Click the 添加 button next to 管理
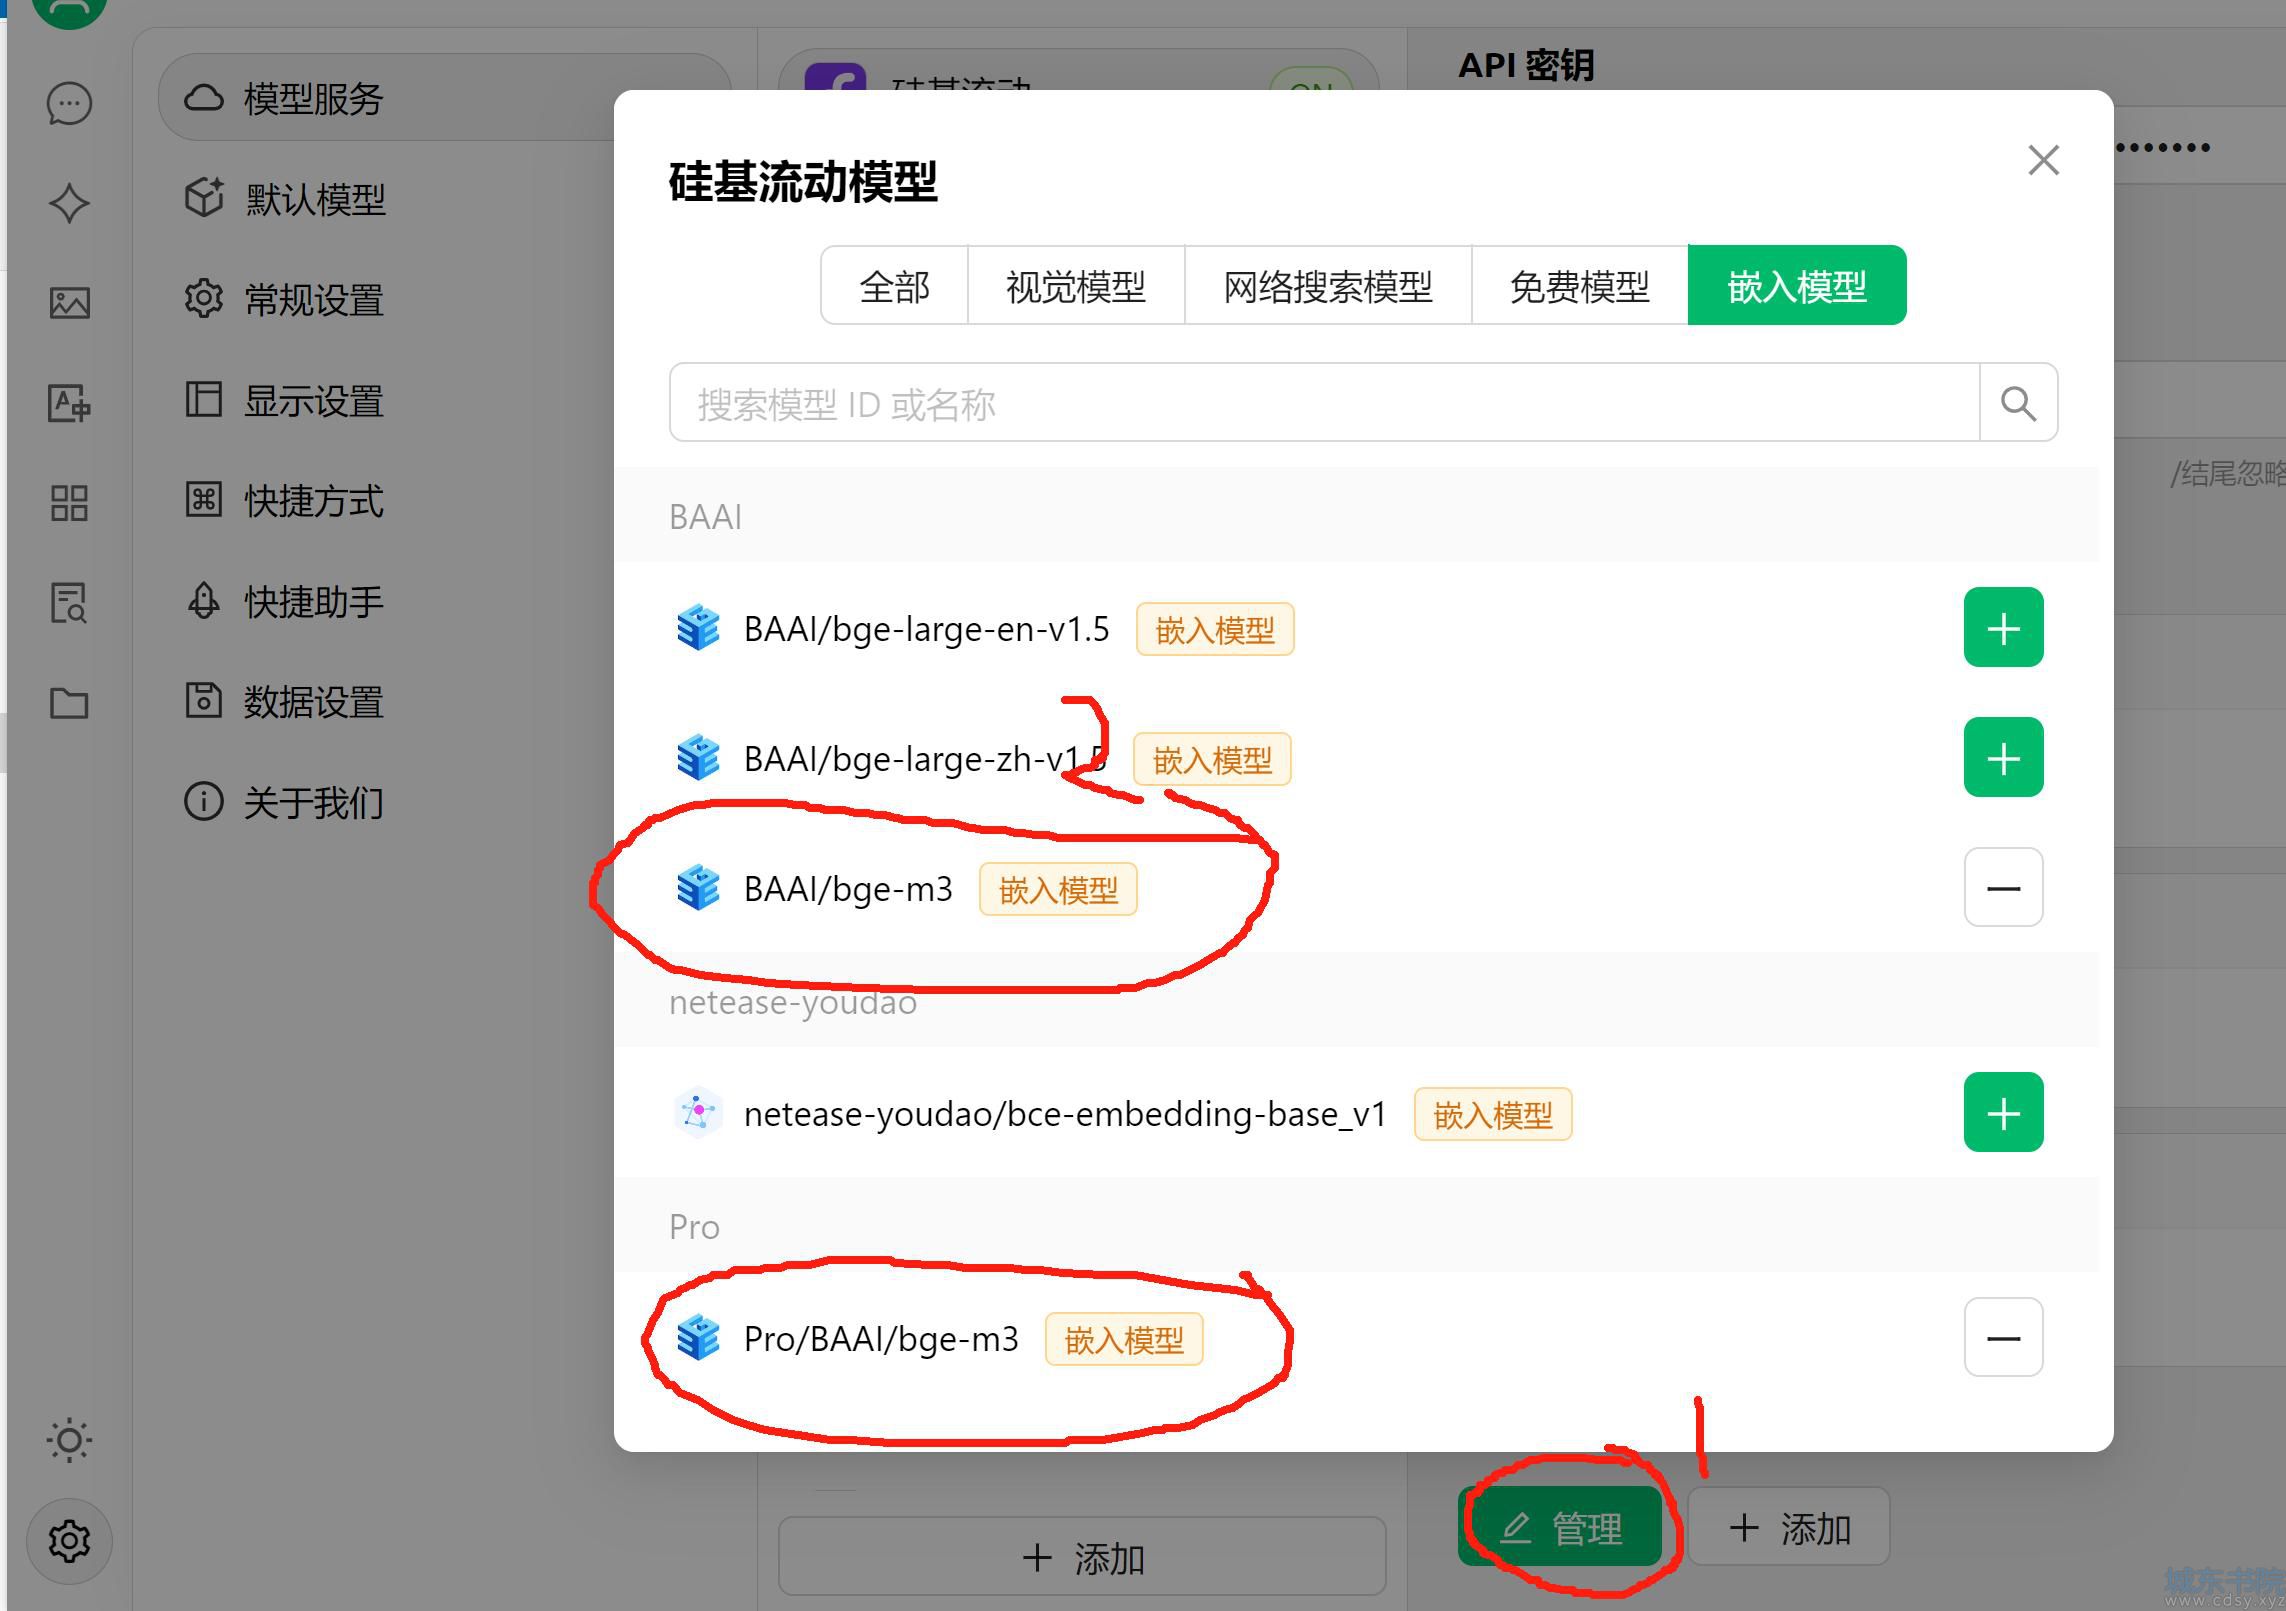The width and height of the screenshot is (2286, 1611). click(1789, 1527)
